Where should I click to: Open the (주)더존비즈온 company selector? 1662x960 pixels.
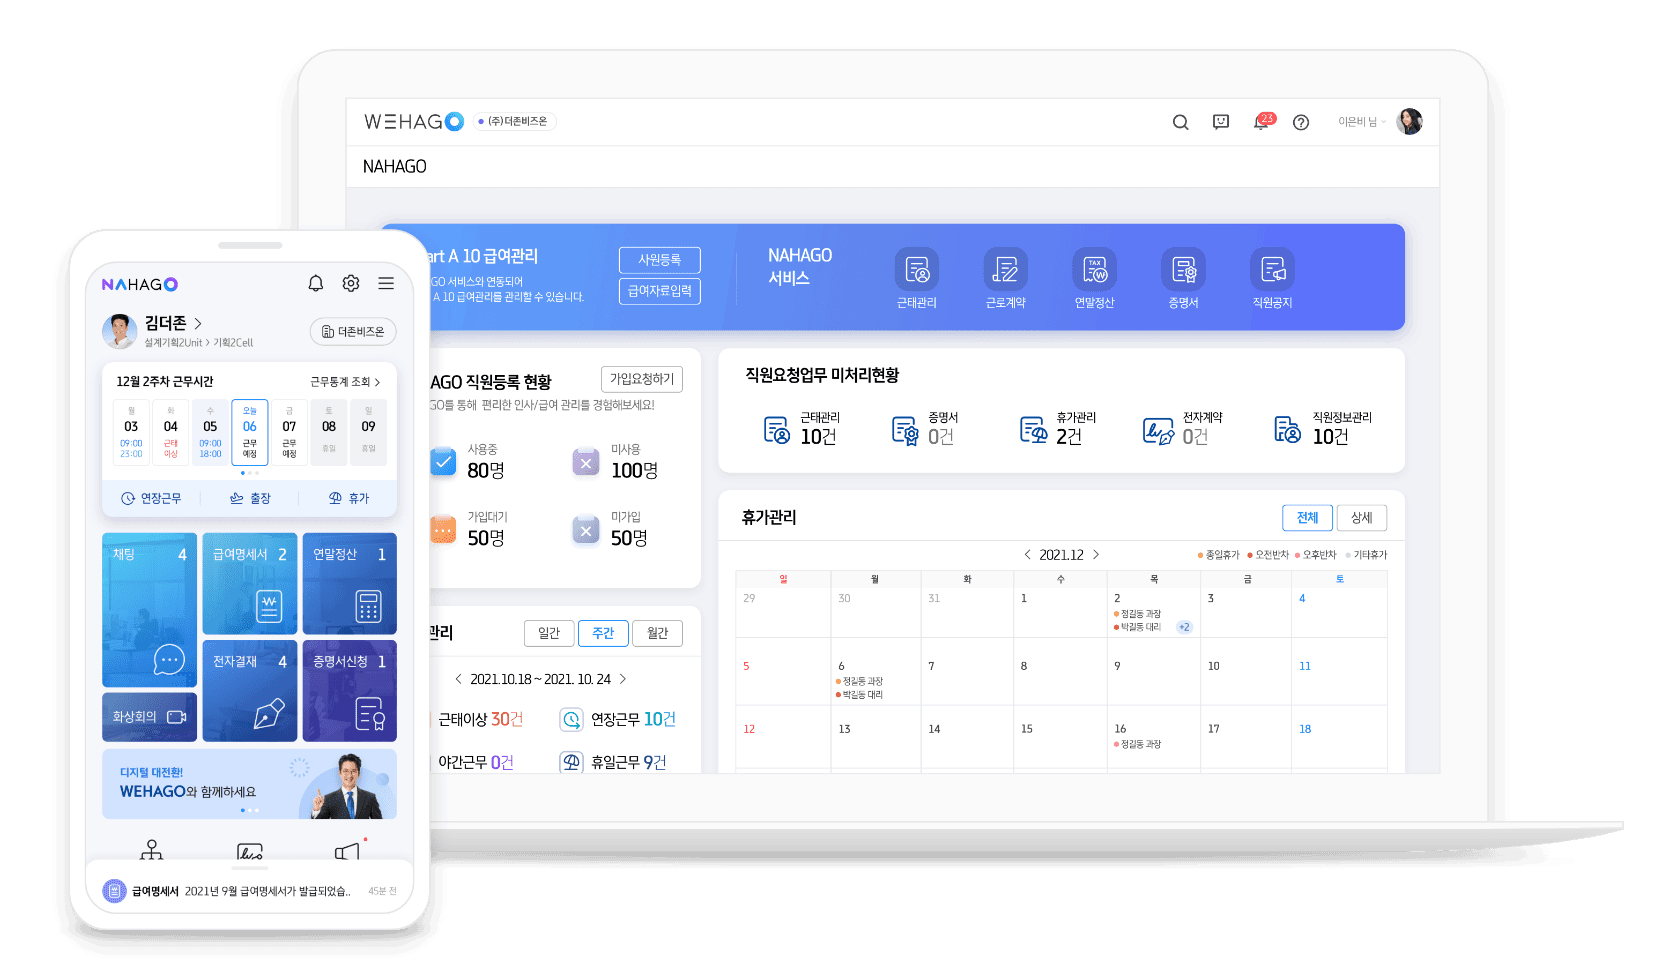pyautogui.click(x=514, y=121)
